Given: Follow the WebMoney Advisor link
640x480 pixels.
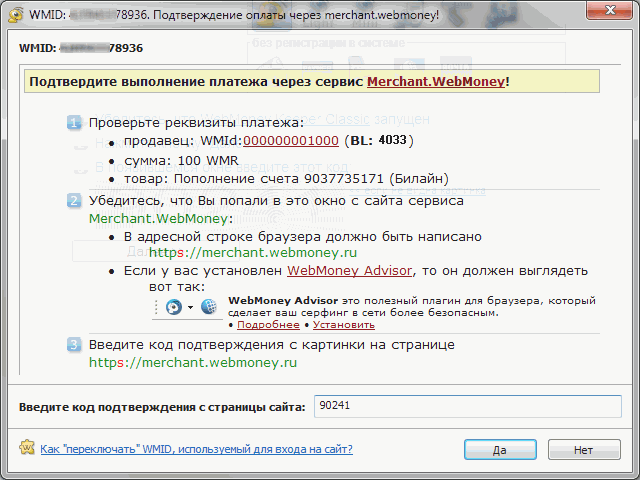Looking at the screenshot, I should [349, 271].
